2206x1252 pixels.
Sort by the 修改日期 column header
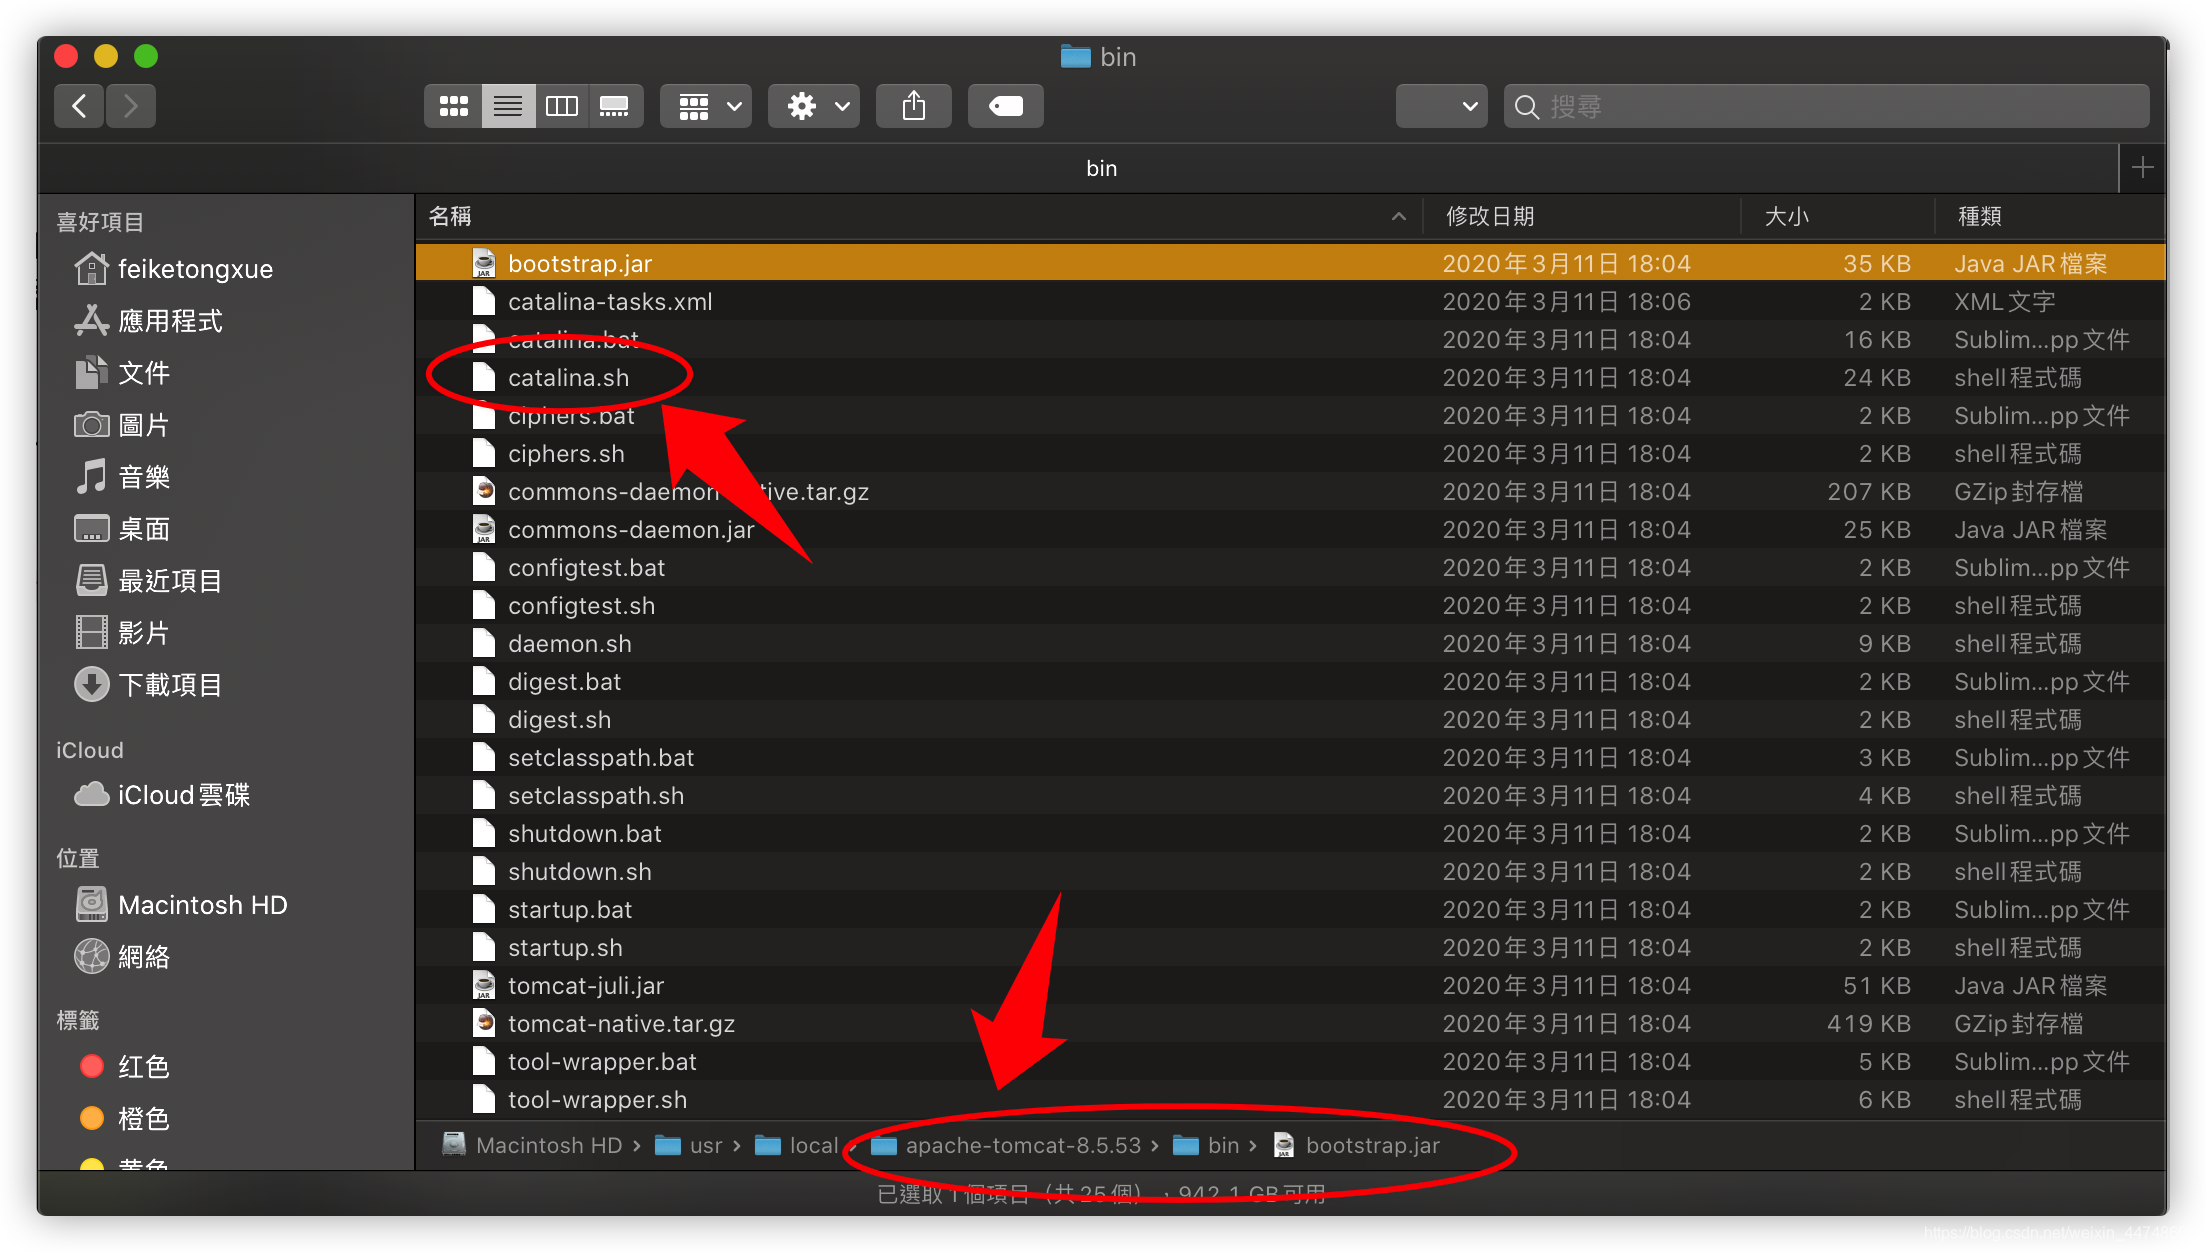click(1490, 216)
